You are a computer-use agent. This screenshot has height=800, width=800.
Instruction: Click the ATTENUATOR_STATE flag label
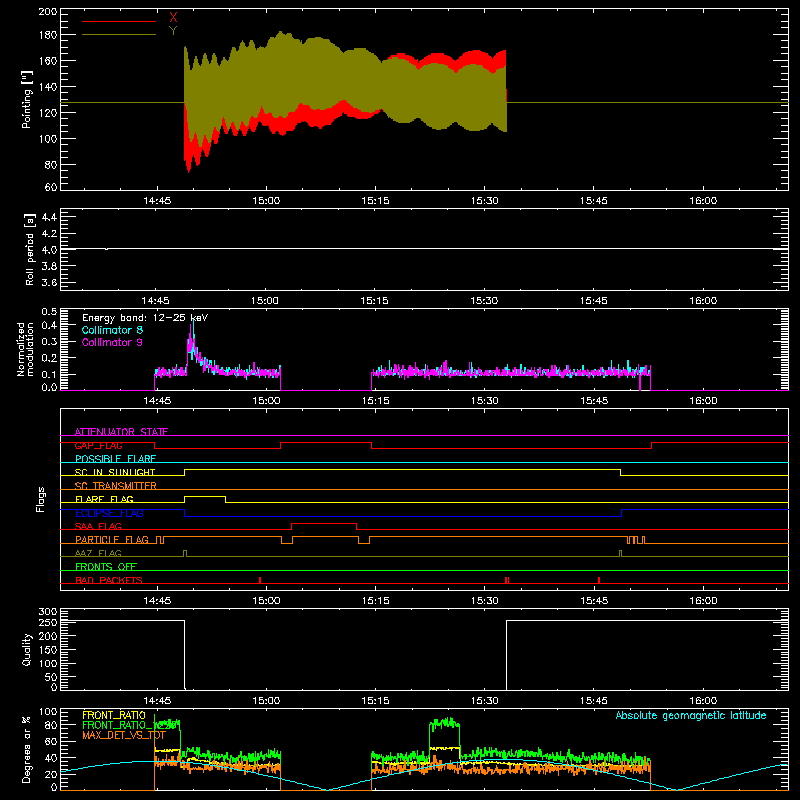point(121,432)
